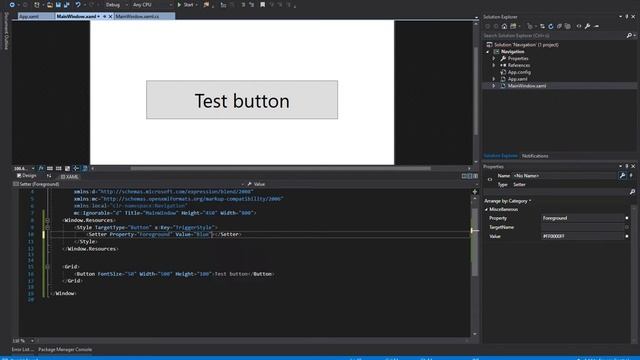640x360 pixels.
Task: Click the Navigate Backward toolbar icon
Action: coord(12,5)
